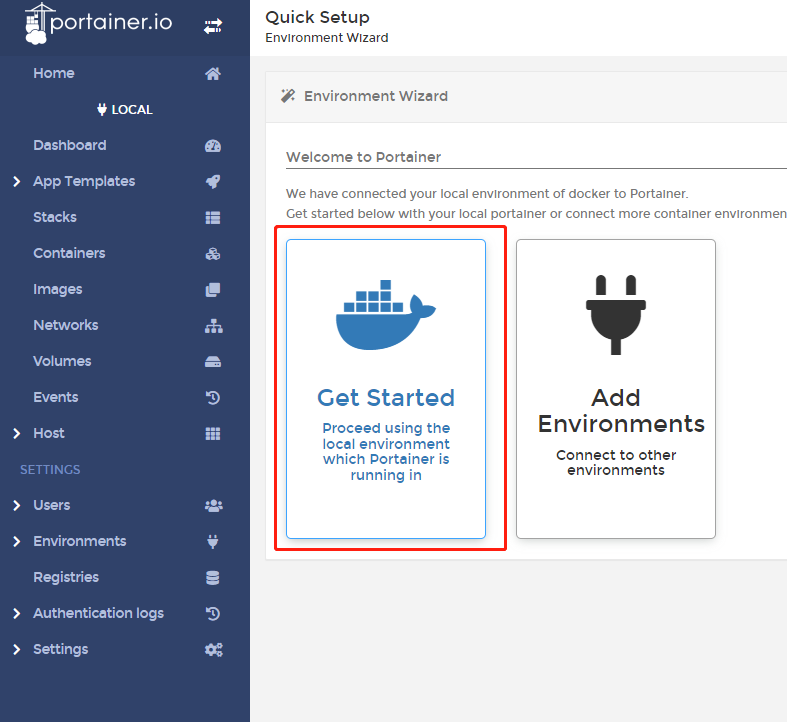Click the Docker whale icon

(x=385, y=315)
